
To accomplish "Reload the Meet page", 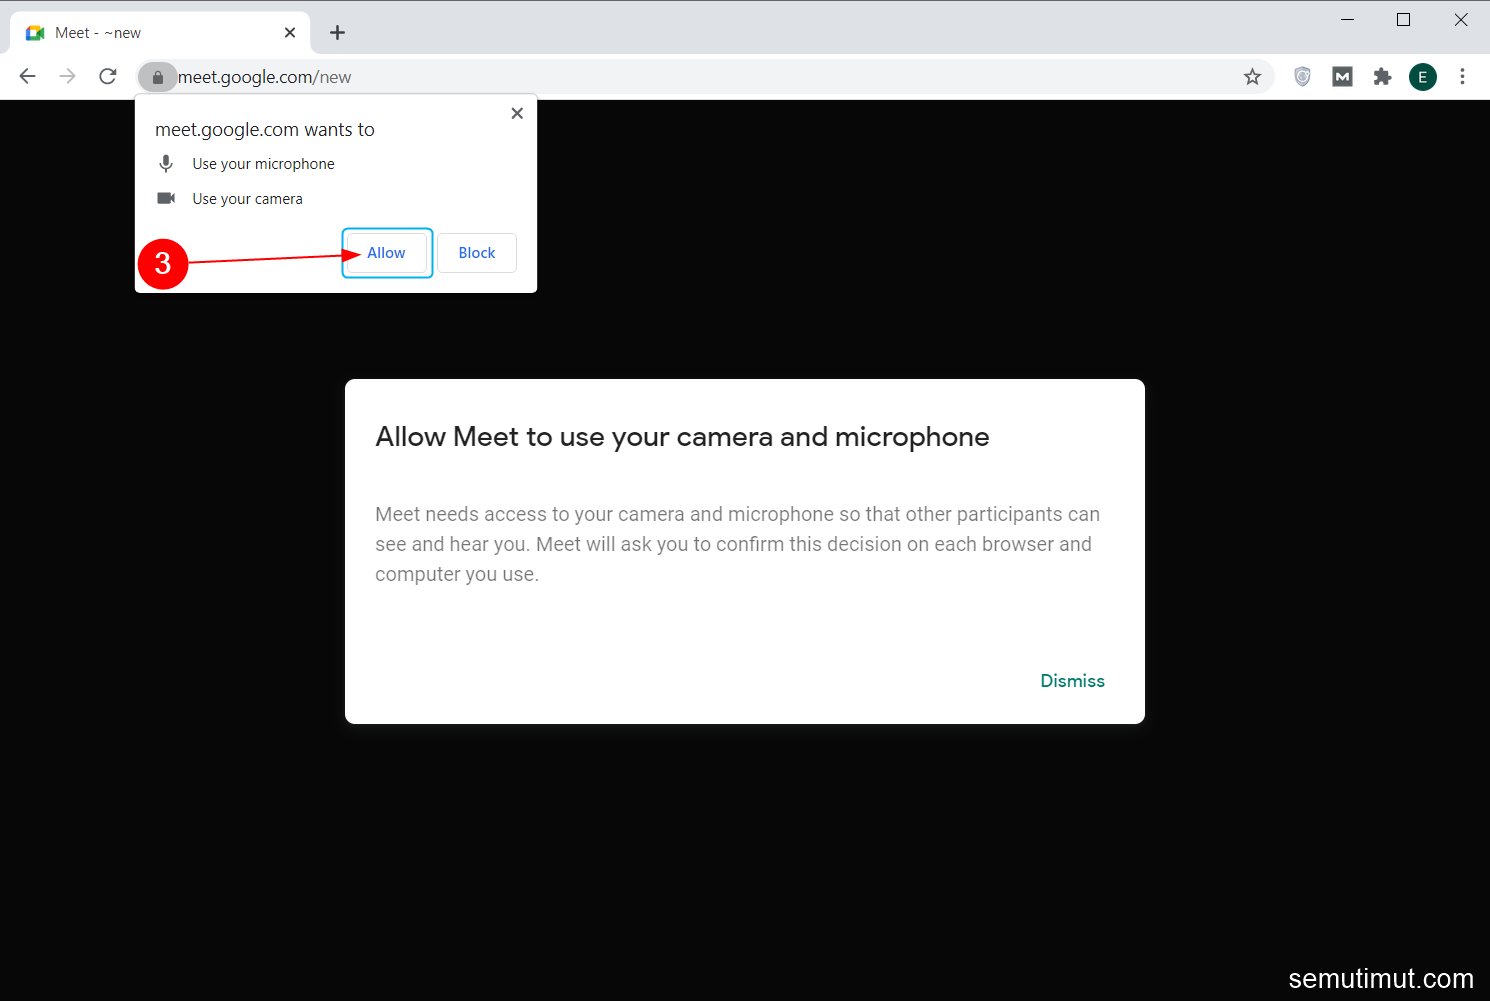I will [x=108, y=77].
